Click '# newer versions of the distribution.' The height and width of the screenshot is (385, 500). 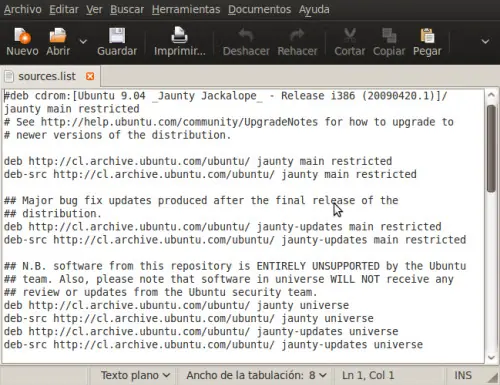(117, 135)
